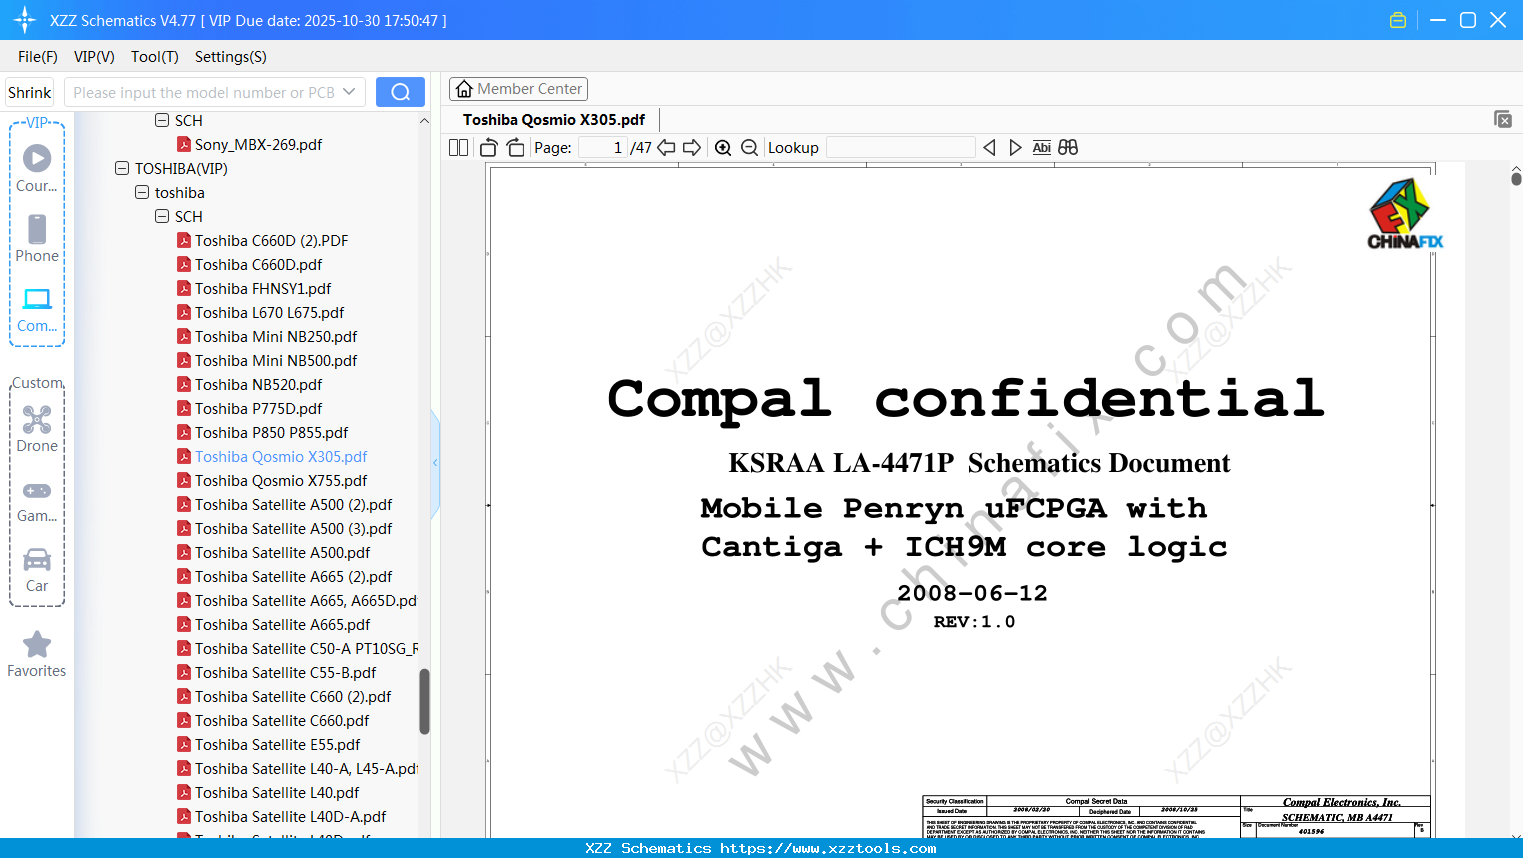Collapse the TOSHIBA(VIP) tree node
1523x858 pixels.
point(122,169)
